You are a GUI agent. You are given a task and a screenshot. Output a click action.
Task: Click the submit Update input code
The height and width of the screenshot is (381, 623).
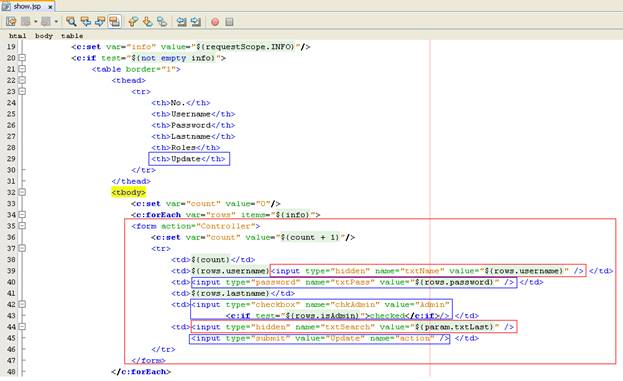pyautogui.click(x=320, y=338)
